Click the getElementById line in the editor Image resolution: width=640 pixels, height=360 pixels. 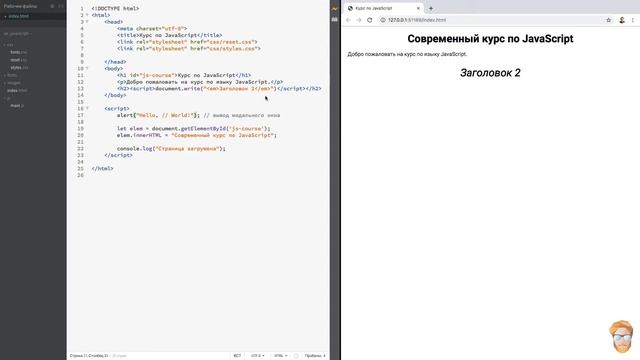(194, 129)
